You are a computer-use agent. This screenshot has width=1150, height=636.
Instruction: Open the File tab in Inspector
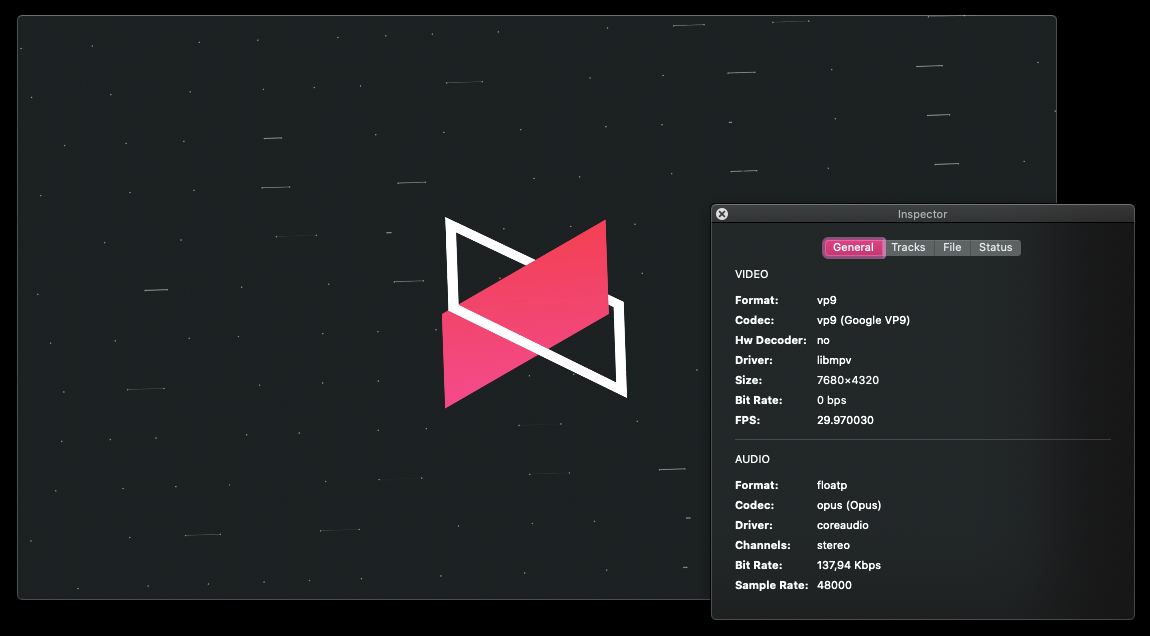952,248
